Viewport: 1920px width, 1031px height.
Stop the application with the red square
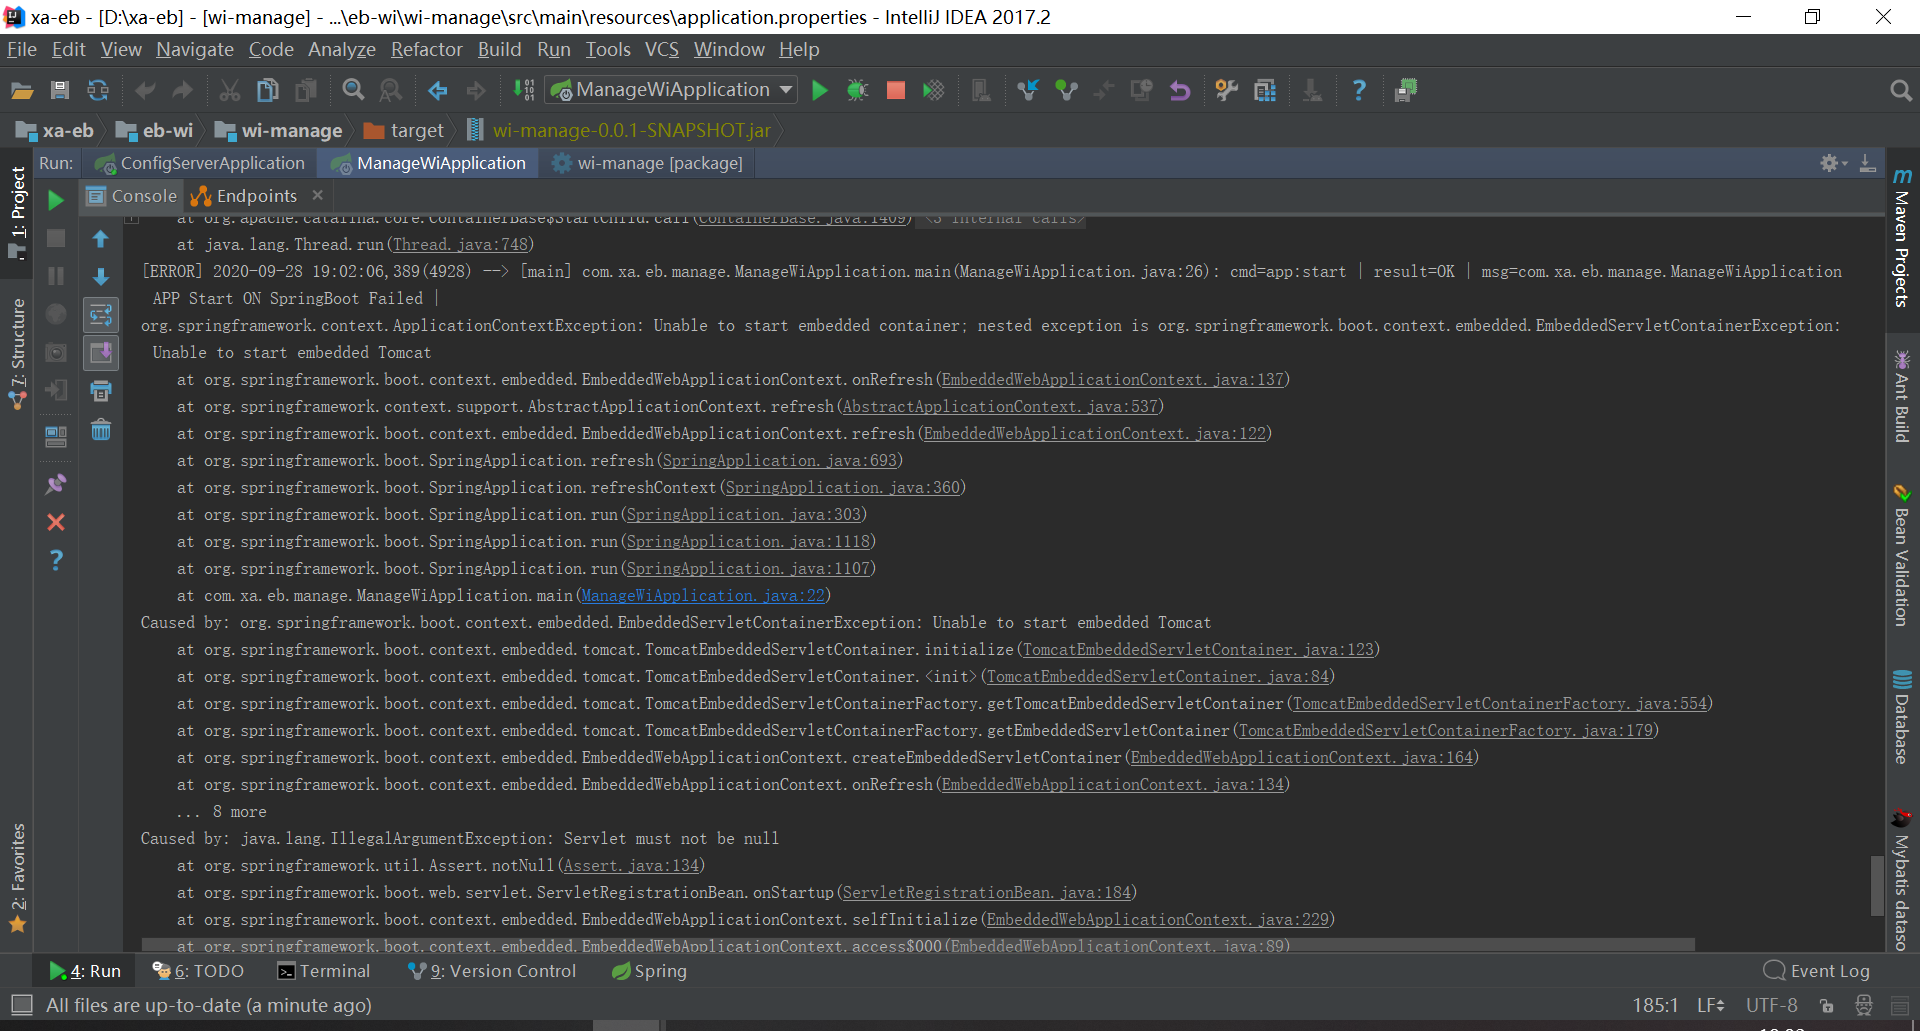pyautogui.click(x=896, y=91)
